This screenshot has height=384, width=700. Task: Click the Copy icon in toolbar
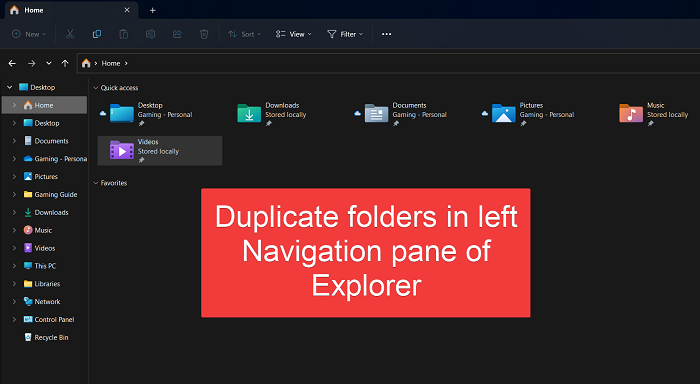(x=96, y=34)
